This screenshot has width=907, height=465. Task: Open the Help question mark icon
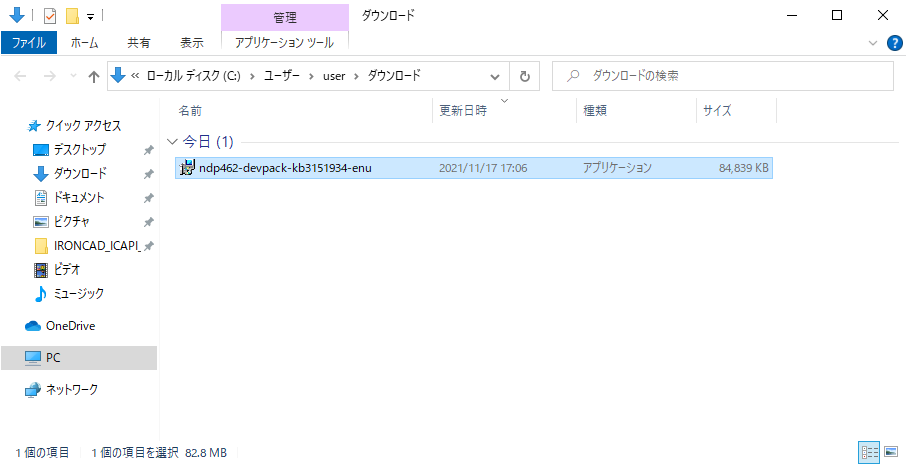[x=894, y=43]
